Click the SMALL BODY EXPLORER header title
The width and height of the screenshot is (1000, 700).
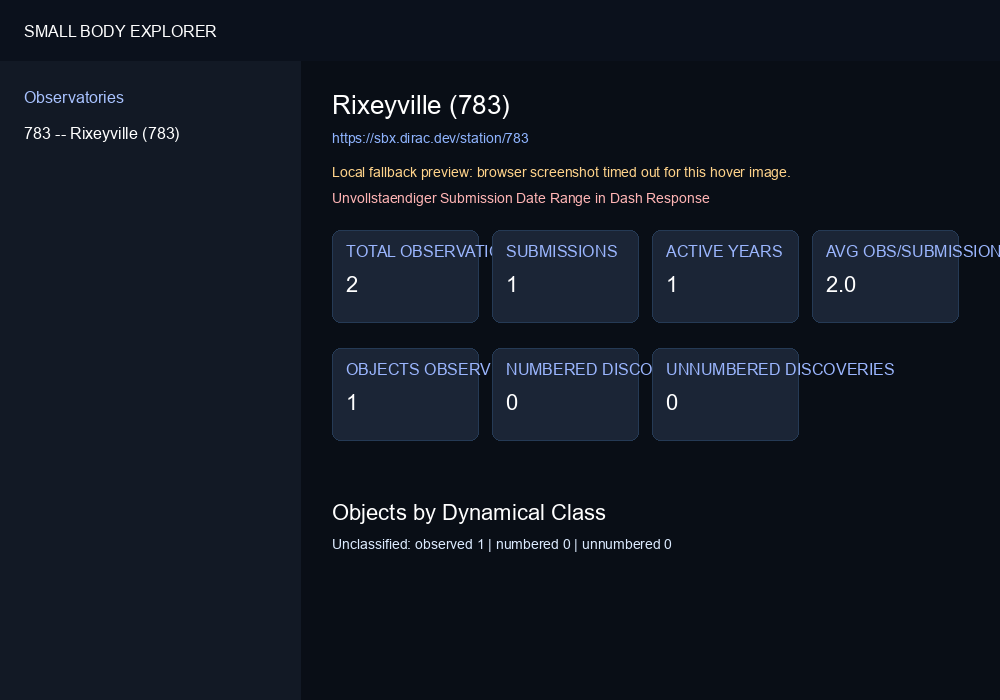(x=120, y=31)
